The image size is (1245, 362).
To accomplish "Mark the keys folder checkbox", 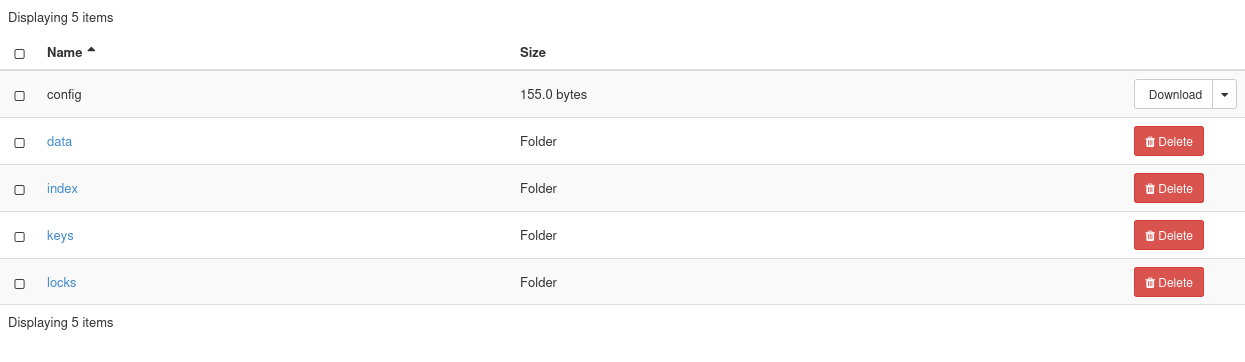I will [x=19, y=236].
